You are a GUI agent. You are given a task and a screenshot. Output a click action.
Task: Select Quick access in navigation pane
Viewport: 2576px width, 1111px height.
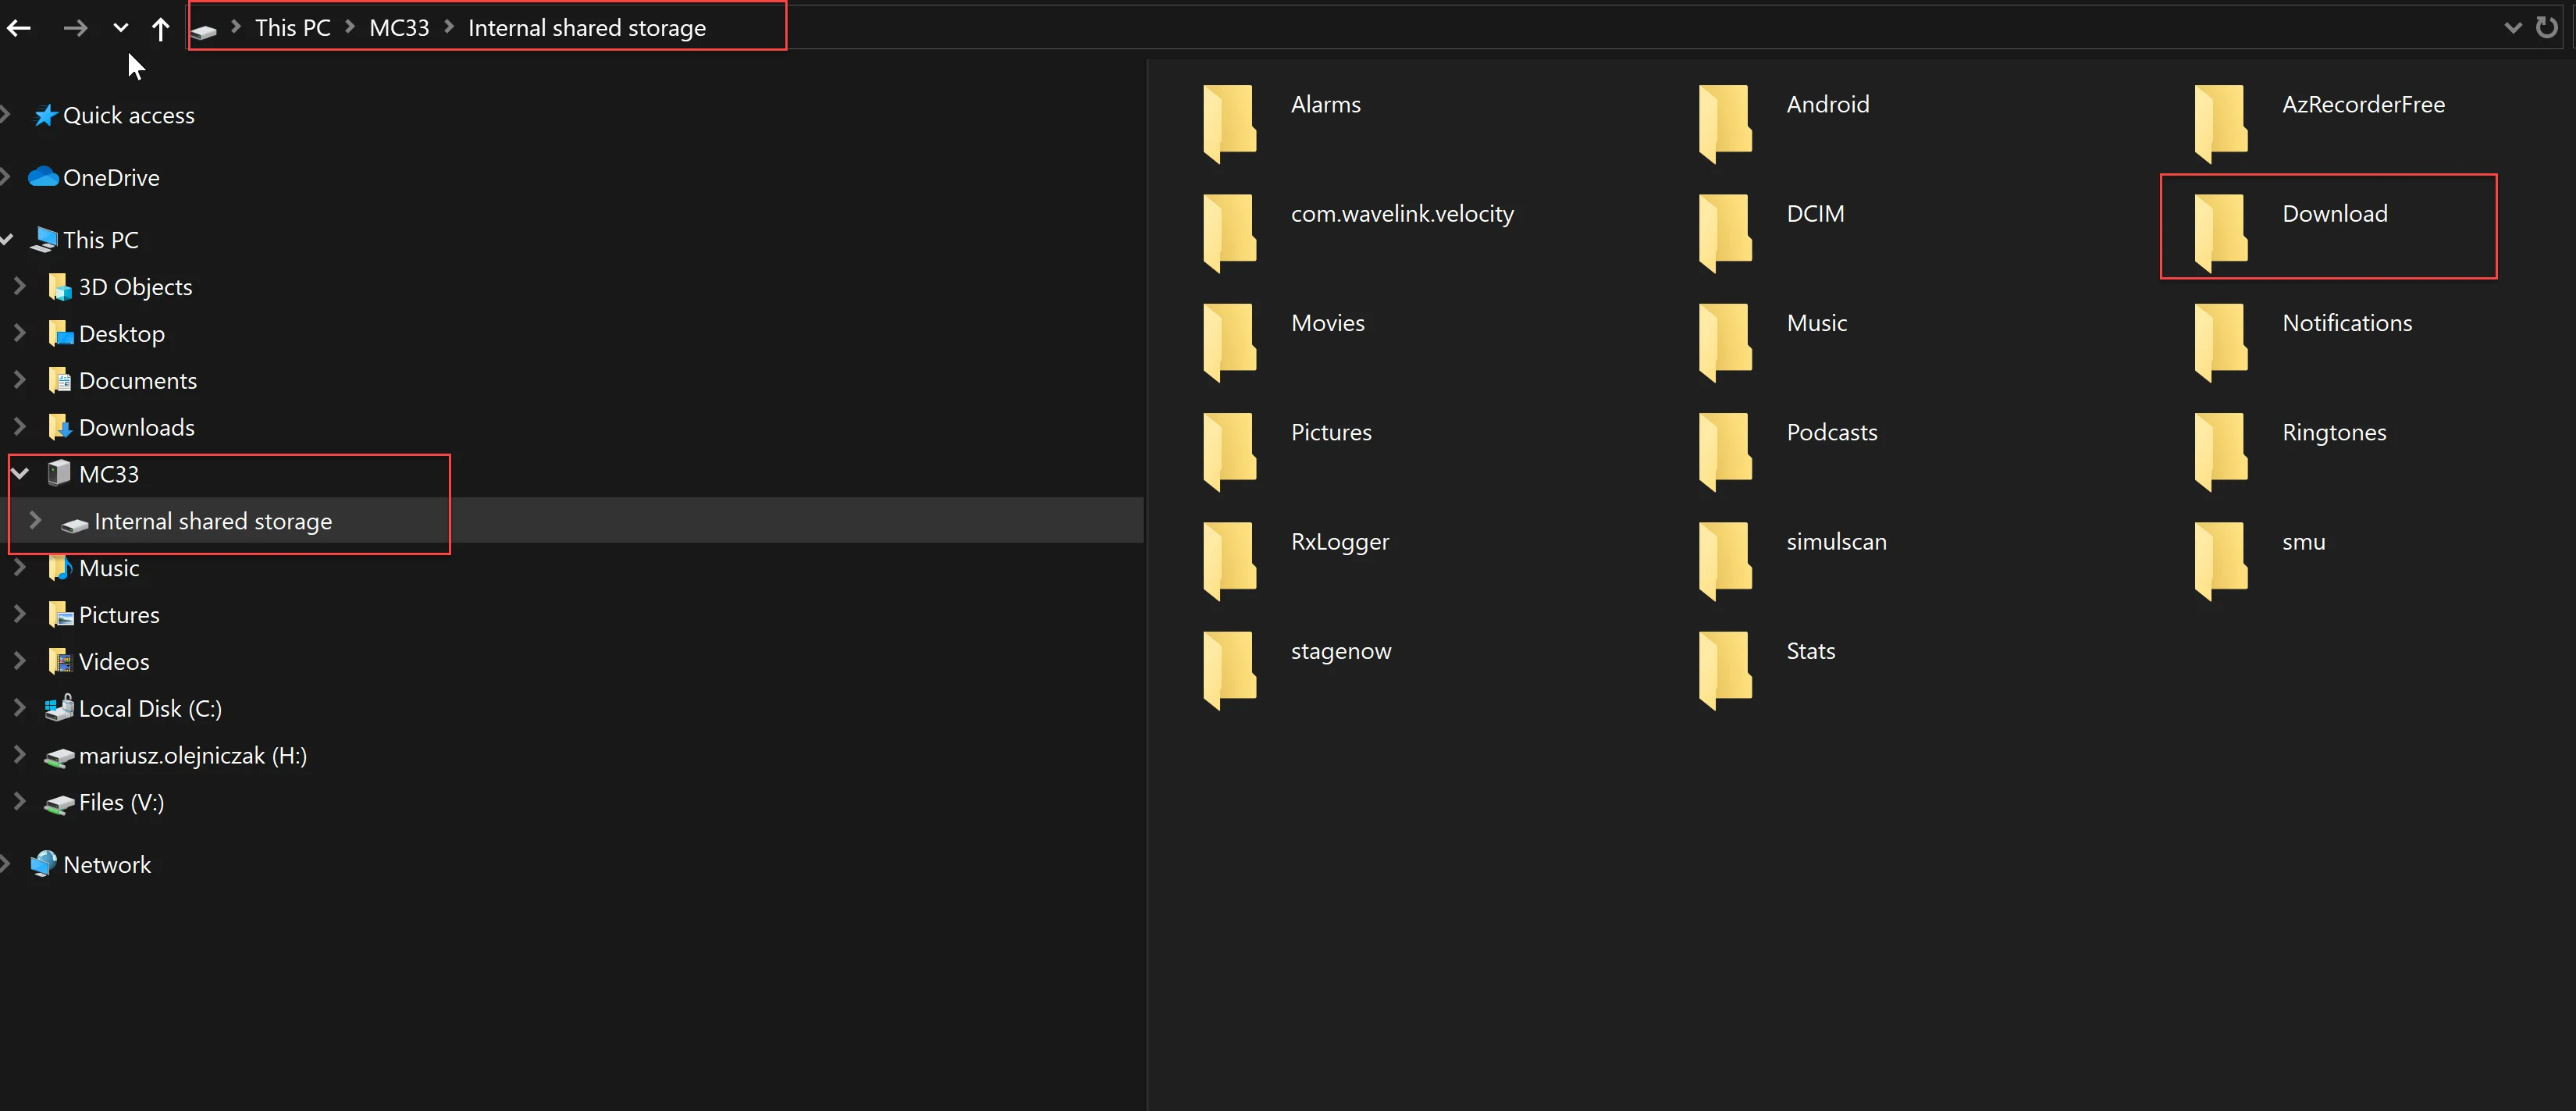coord(128,115)
